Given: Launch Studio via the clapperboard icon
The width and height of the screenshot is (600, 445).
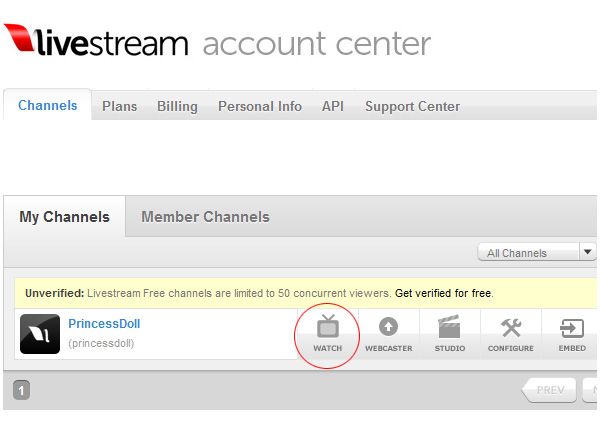Looking at the screenshot, I should click(449, 326).
